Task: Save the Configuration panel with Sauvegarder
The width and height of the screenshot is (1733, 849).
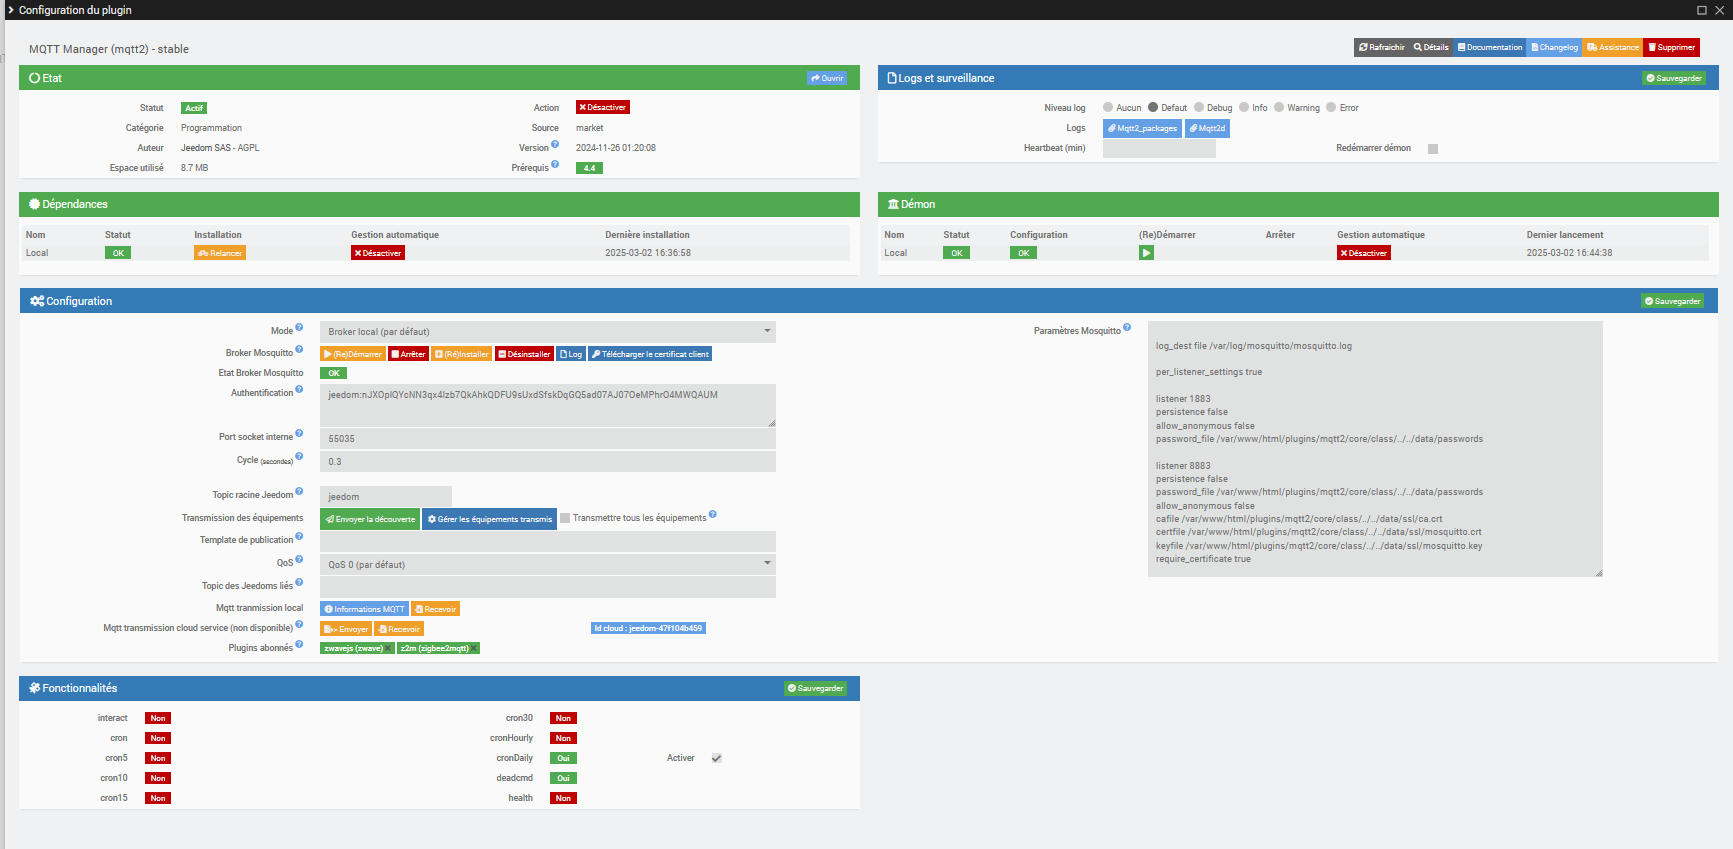Action: 1673,301
